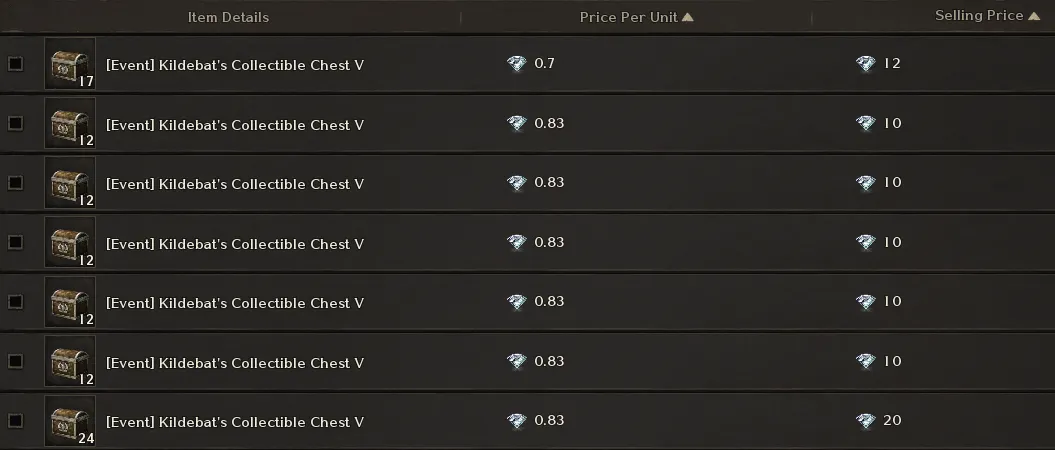Tick the checkbox for the 17-chest listing
The height and width of the screenshot is (450, 1055).
[15, 64]
